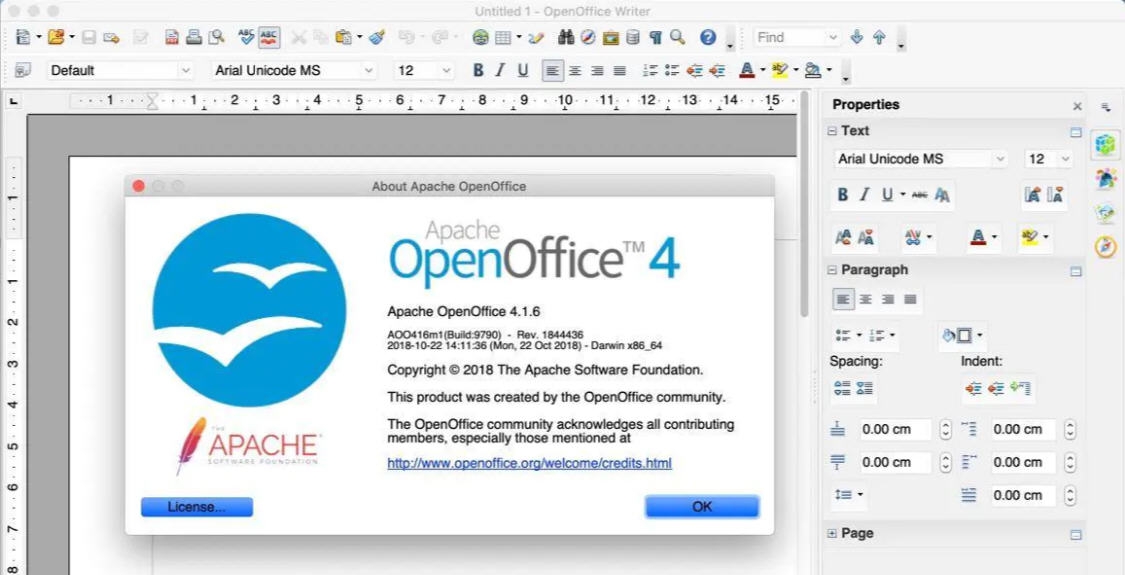
Task: Click Above Paragraph Spacing 0.00 cm field
Action: click(896, 429)
